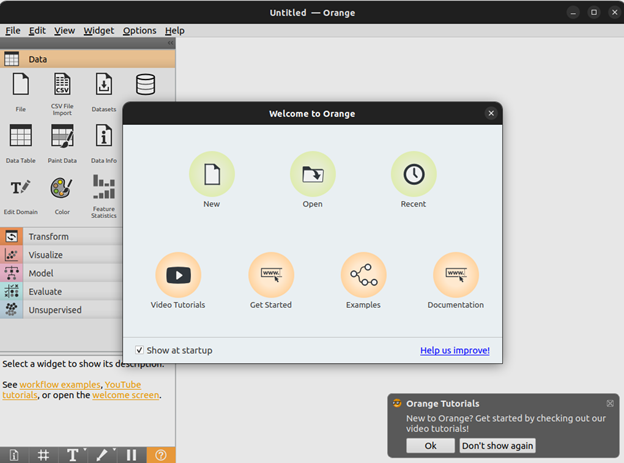Add the File widget
This screenshot has height=463, width=624.
[x=21, y=92]
